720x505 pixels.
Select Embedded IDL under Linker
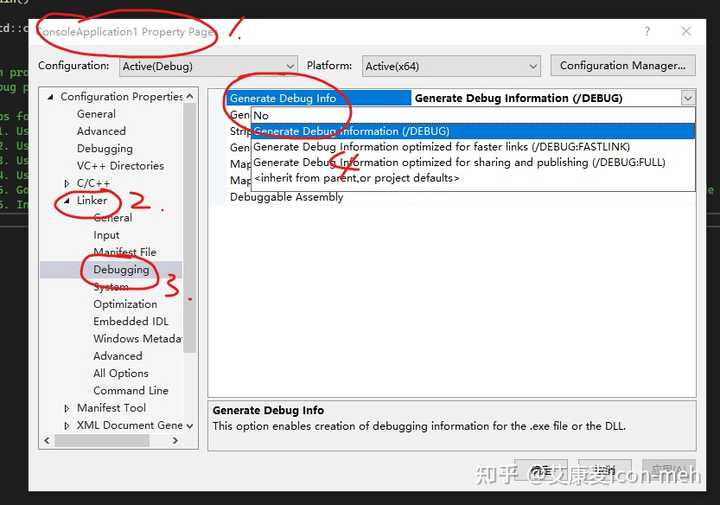coord(131,321)
